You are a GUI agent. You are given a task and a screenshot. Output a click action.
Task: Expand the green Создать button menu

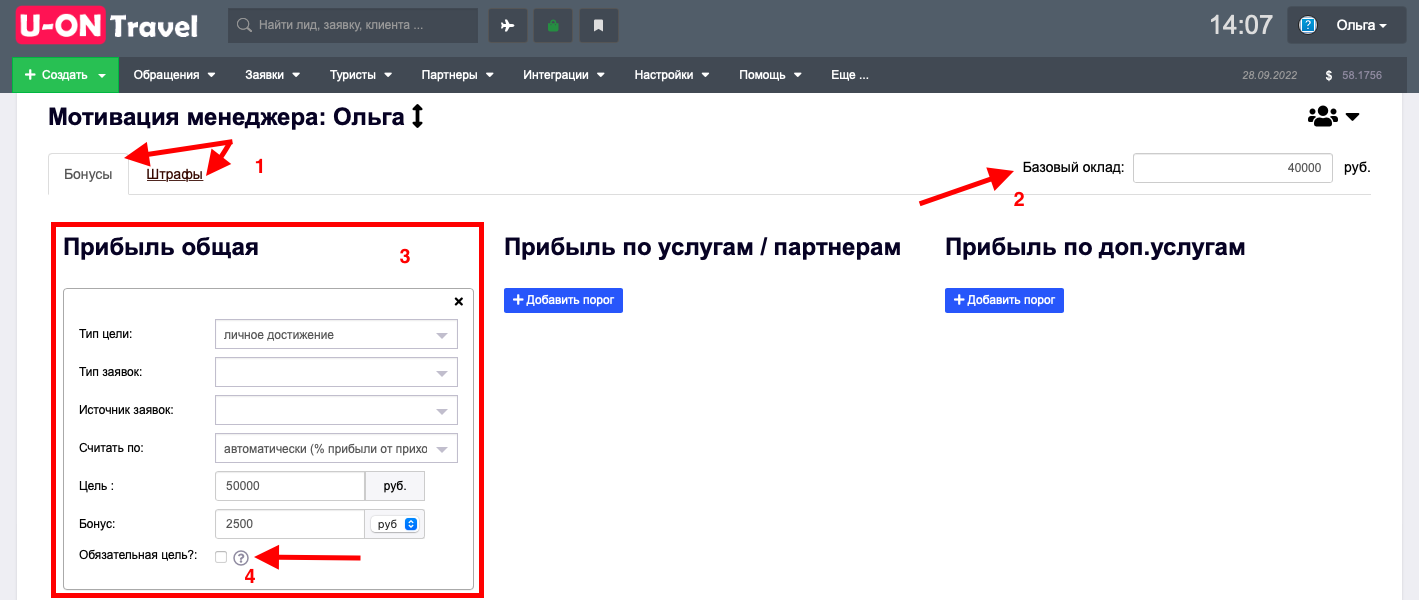(x=65, y=75)
